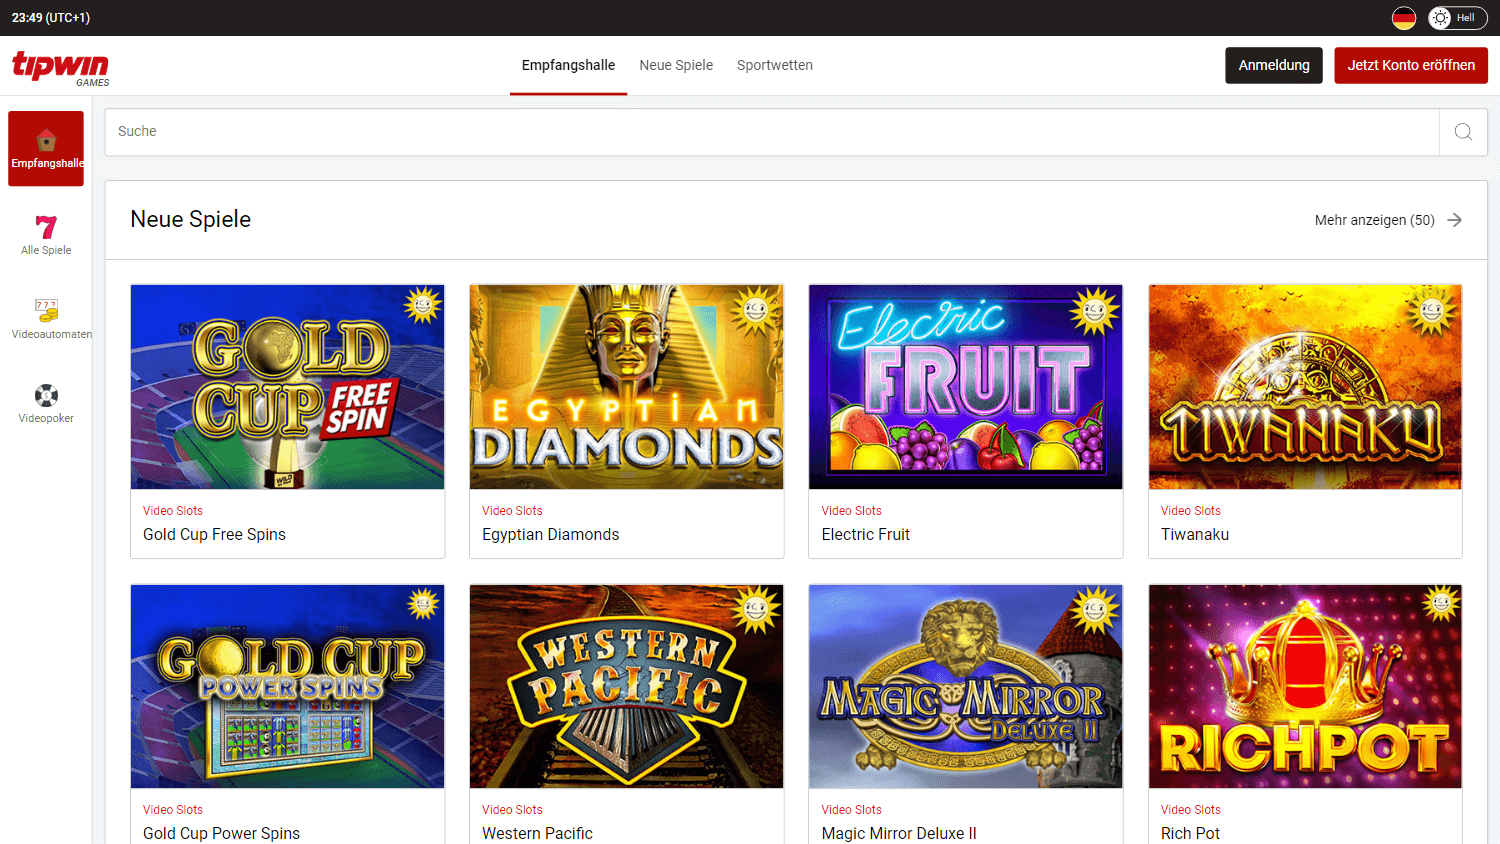Open Videopoker in the sidebar
Screen dimensions: 1500x844
coord(46,403)
